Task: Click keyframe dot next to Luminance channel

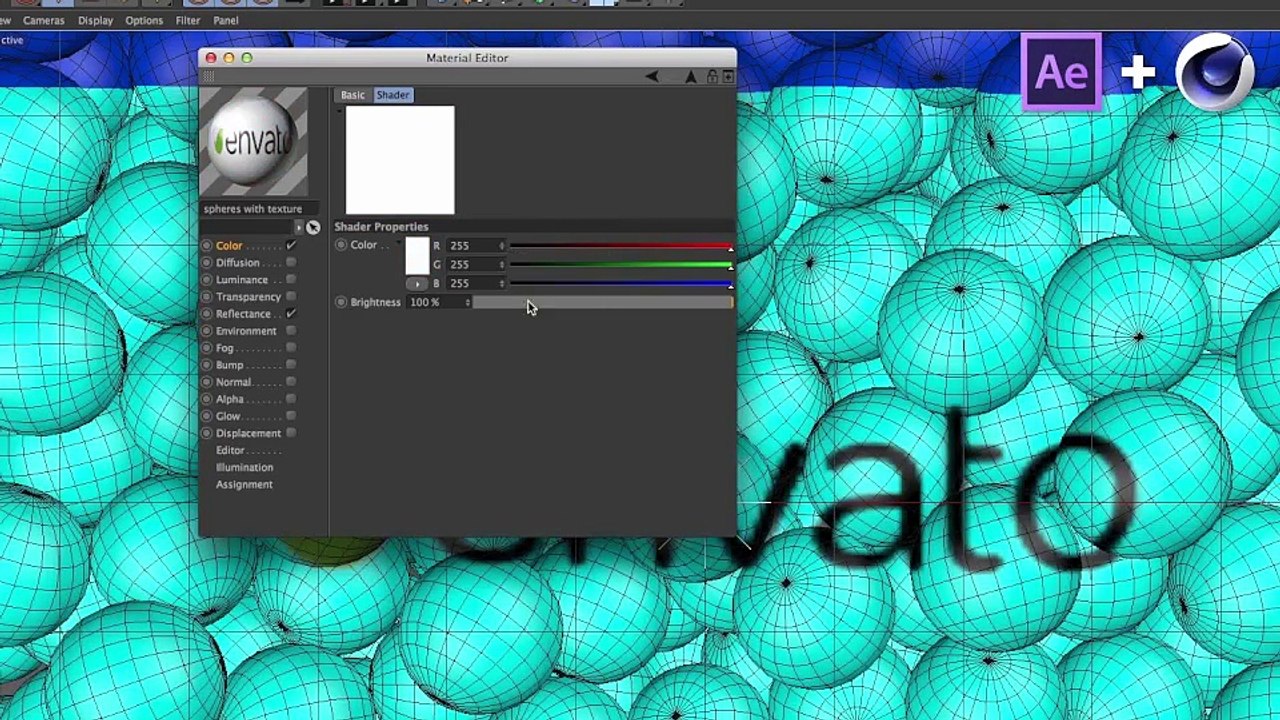Action: click(x=207, y=280)
